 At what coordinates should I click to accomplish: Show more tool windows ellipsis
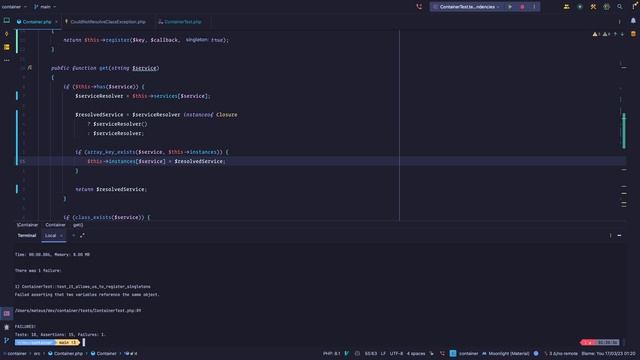coord(7,60)
